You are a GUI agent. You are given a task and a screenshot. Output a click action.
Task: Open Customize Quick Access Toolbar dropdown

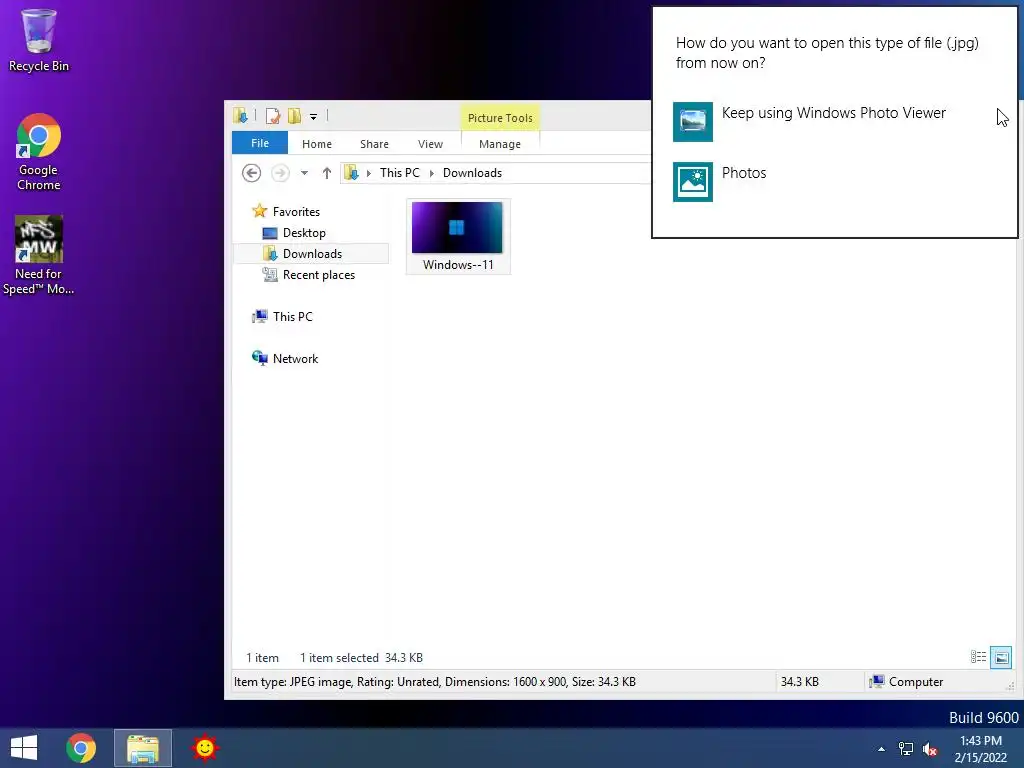(313, 117)
